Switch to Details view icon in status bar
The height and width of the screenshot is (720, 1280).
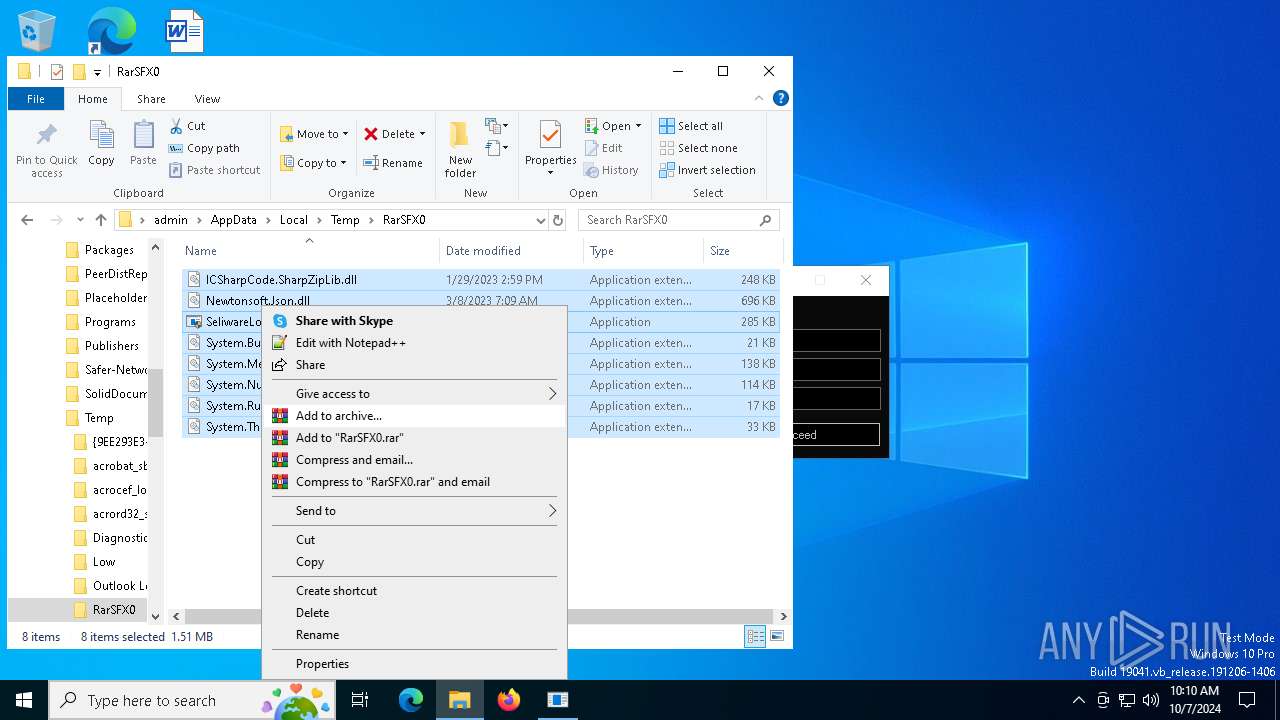tap(756, 636)
